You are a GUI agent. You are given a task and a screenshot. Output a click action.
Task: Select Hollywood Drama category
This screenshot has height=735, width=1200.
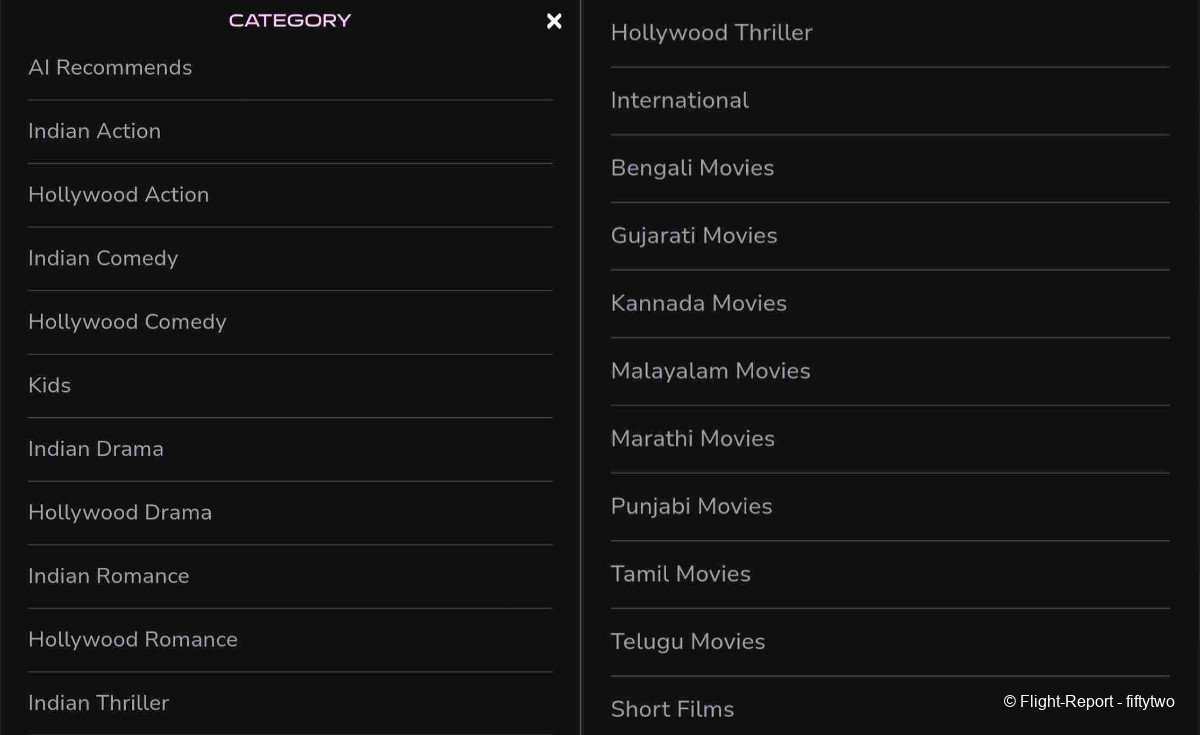point(120,512)
